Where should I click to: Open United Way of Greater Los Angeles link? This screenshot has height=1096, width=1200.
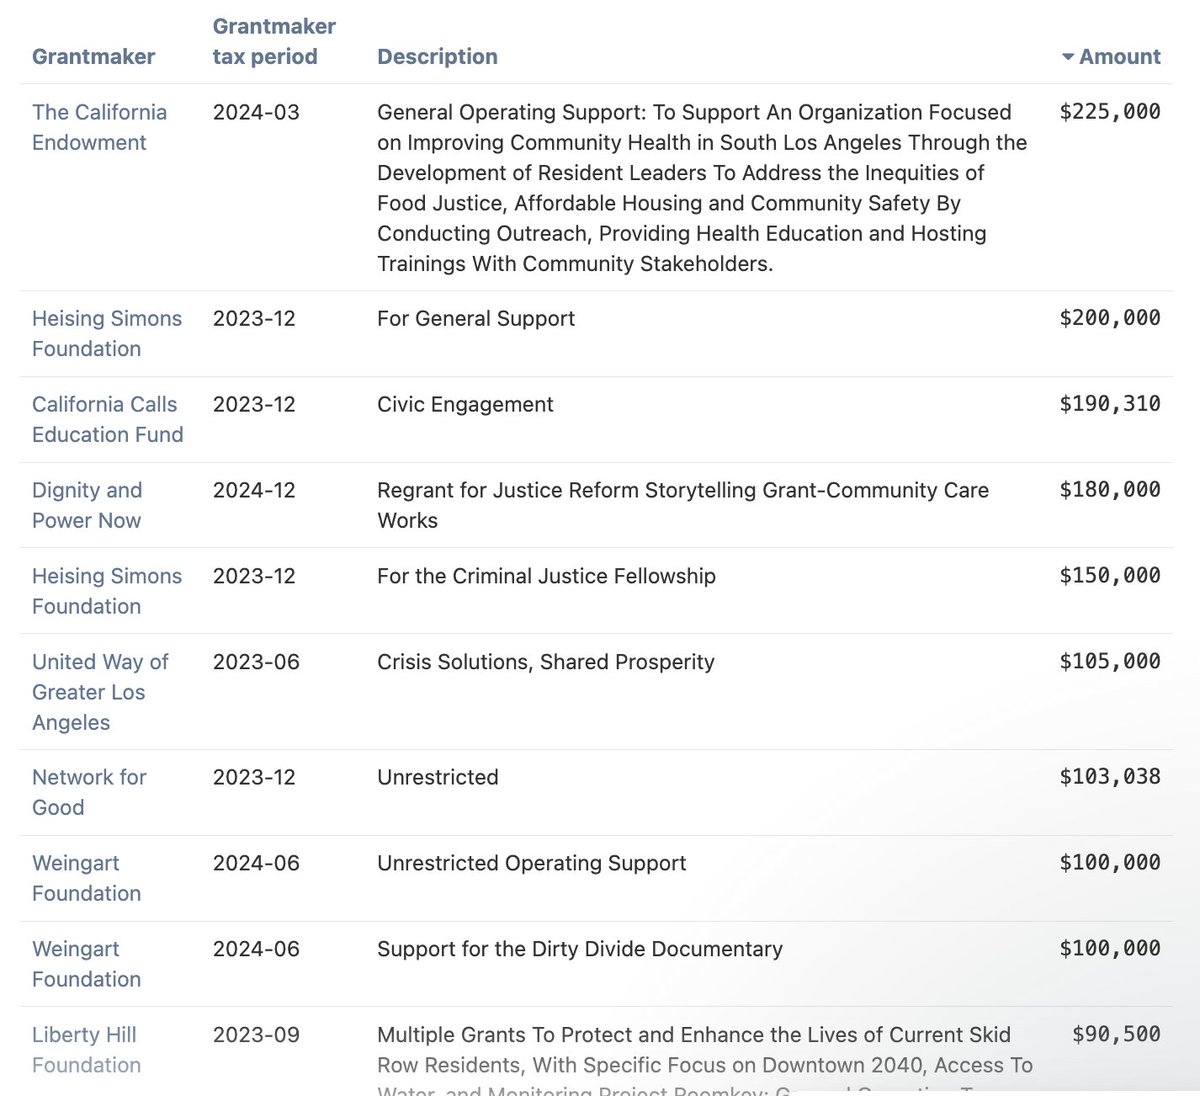[x=99, y=691]
